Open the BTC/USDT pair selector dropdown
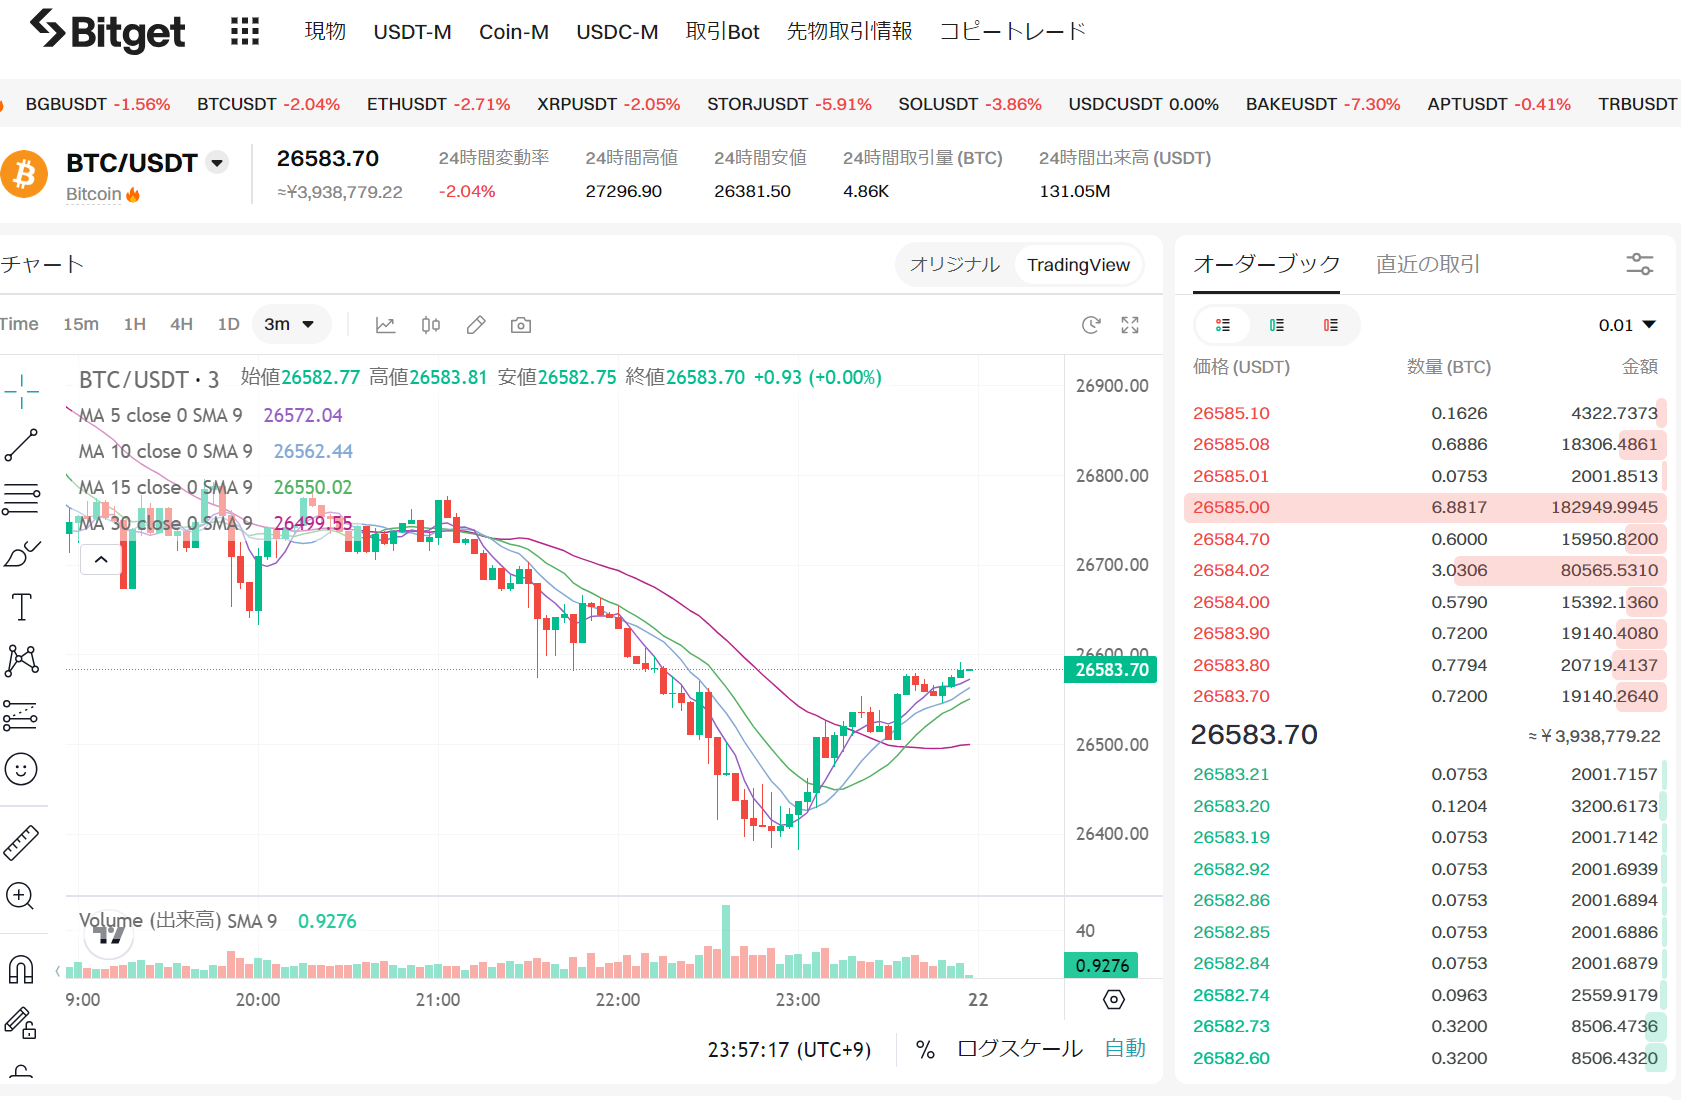Viewport: 1681px width, 1100px height. point(217,162)
